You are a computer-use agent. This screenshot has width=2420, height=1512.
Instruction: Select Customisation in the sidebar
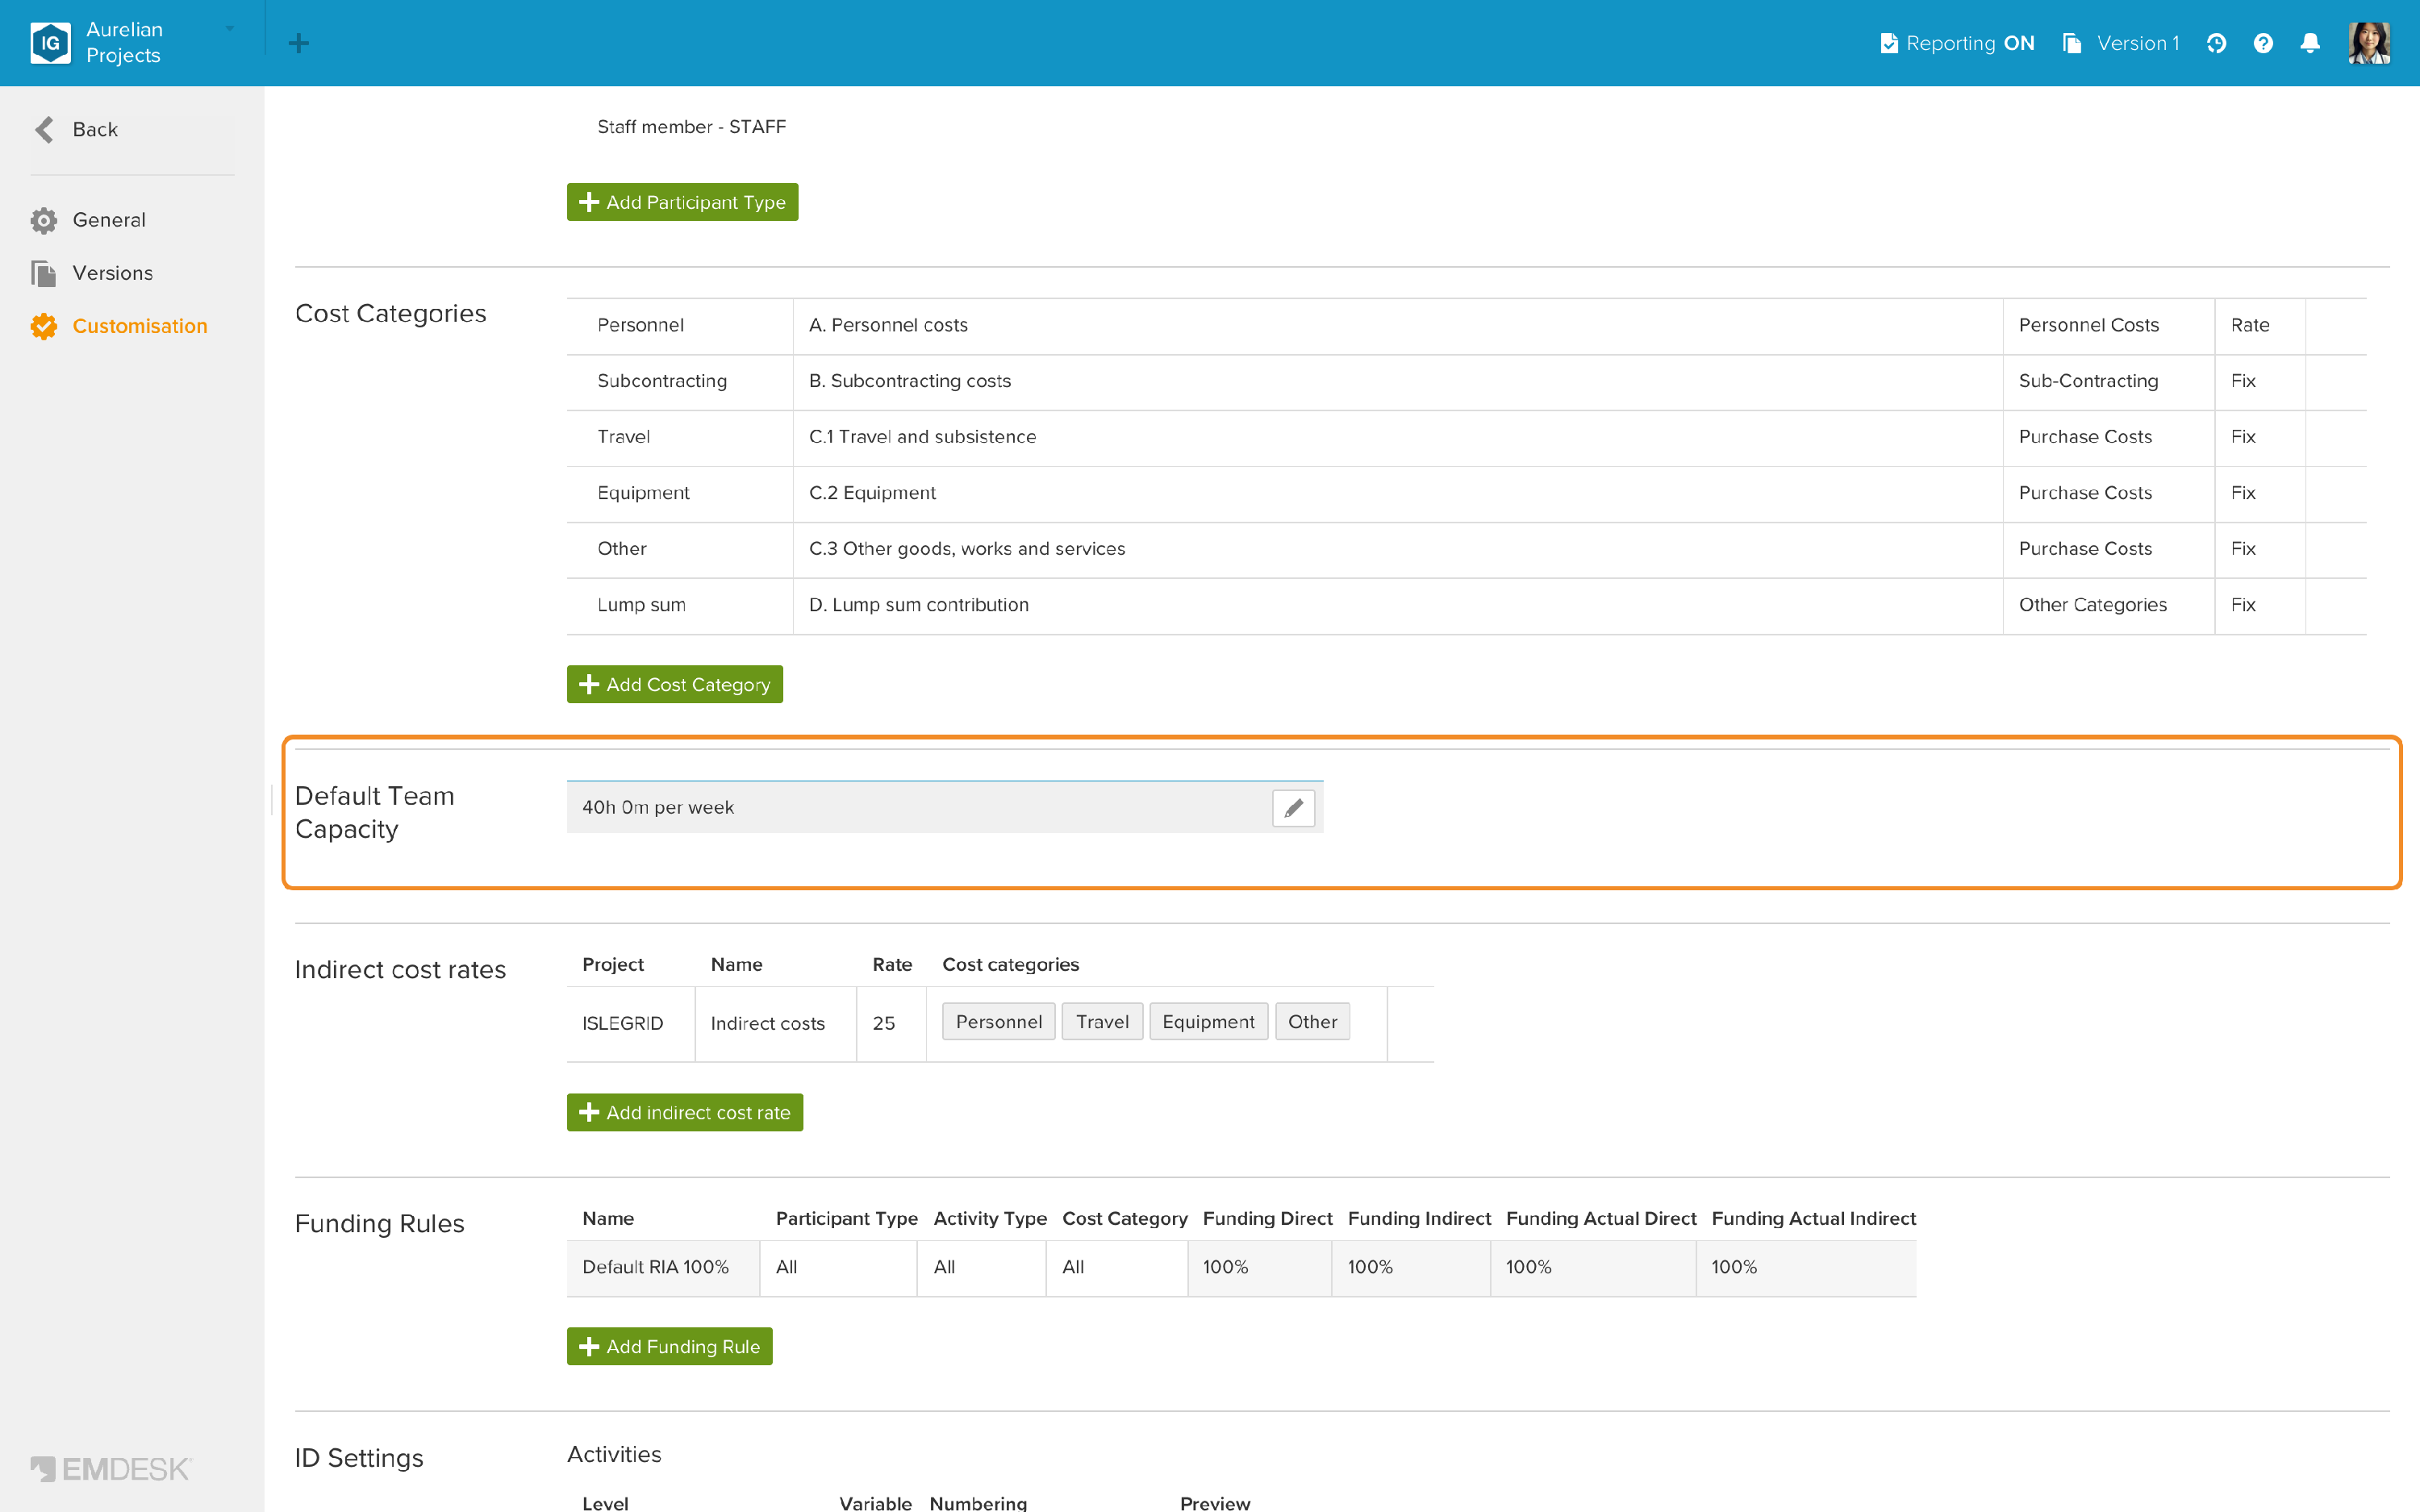click(119, 326)
